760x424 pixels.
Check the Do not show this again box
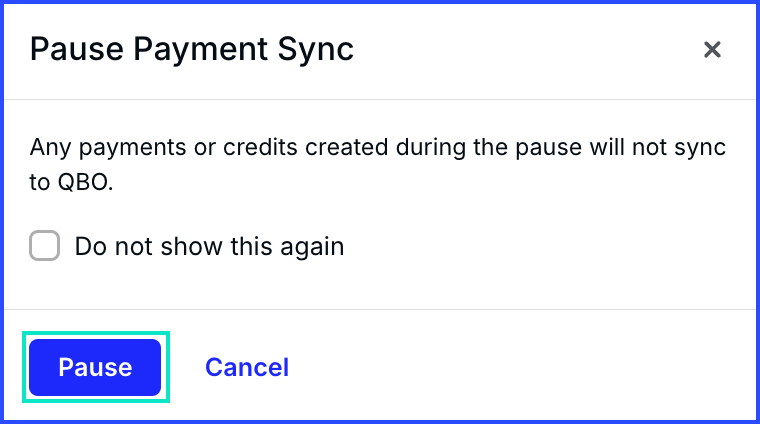(45, 246)
